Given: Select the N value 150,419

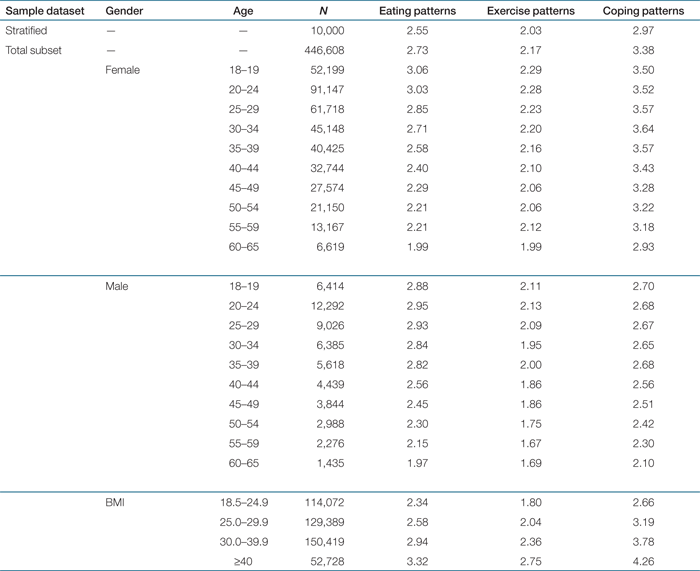Looking at the screenshot, I should click(325, 542).
